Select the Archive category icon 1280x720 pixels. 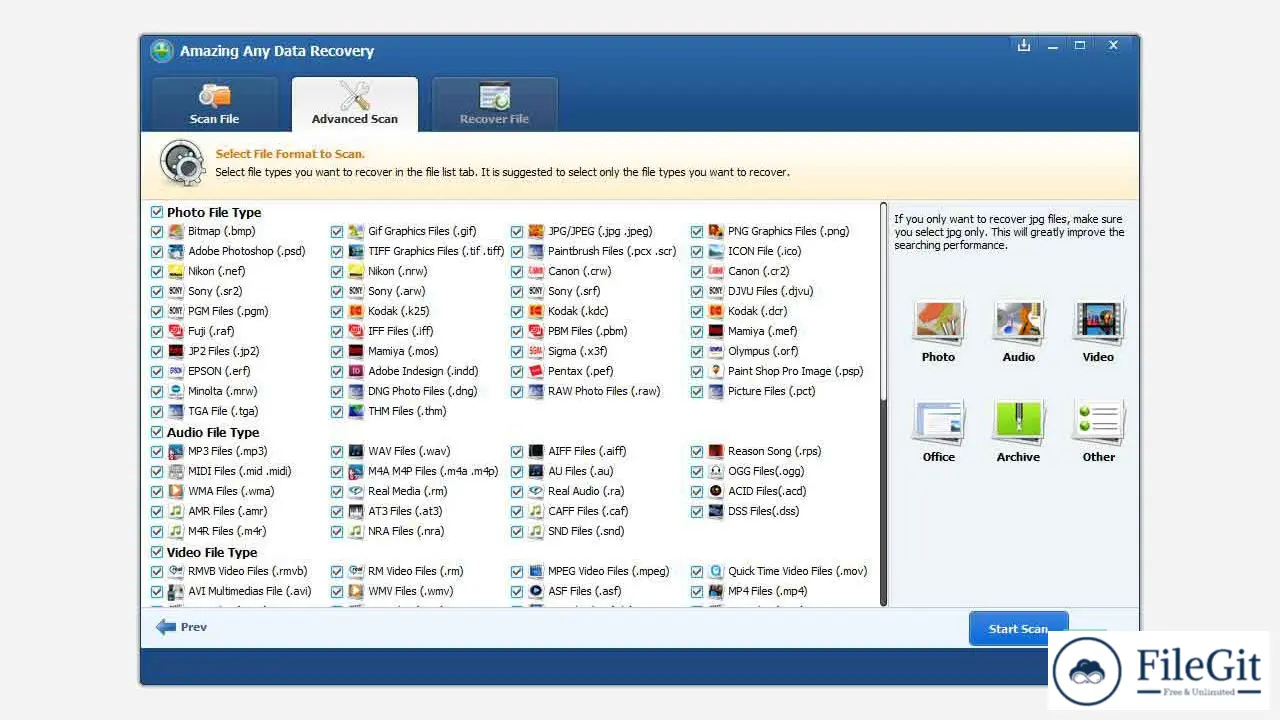[x=1018, y=423]
